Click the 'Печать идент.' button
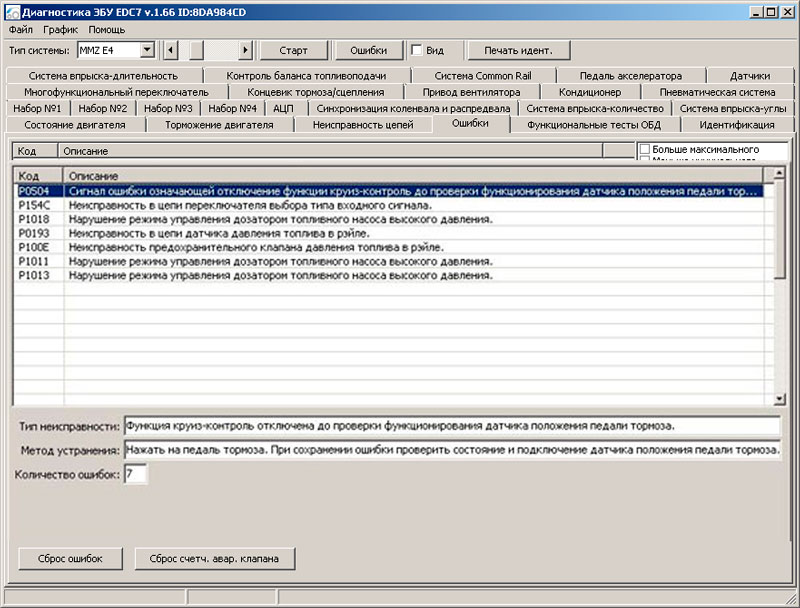Screen dimensions: 800x608 tap(518, 50)
